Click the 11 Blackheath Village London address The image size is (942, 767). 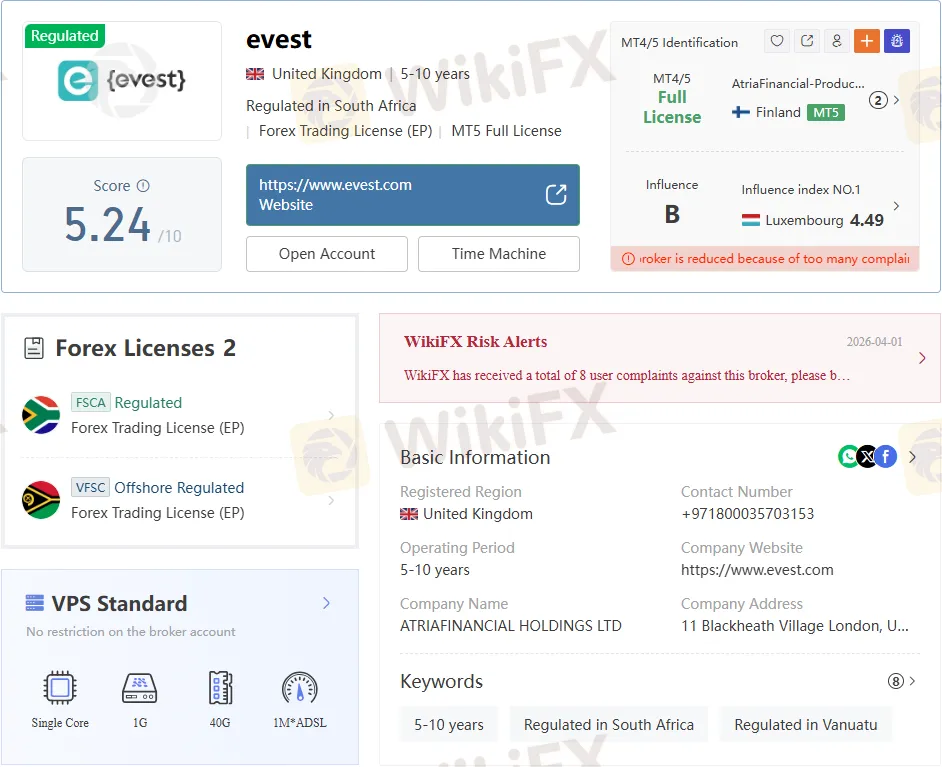pyautogui.click(x=794, y=626)
